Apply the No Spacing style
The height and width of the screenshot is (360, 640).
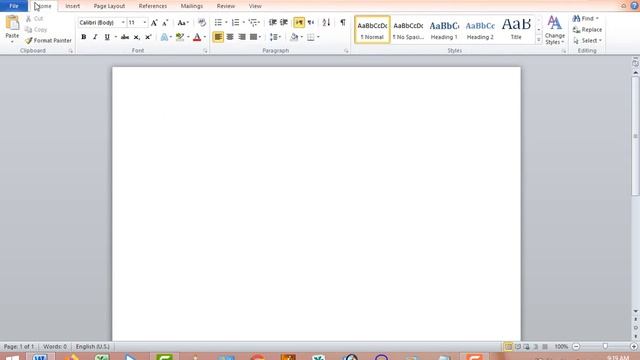[408, 30]
